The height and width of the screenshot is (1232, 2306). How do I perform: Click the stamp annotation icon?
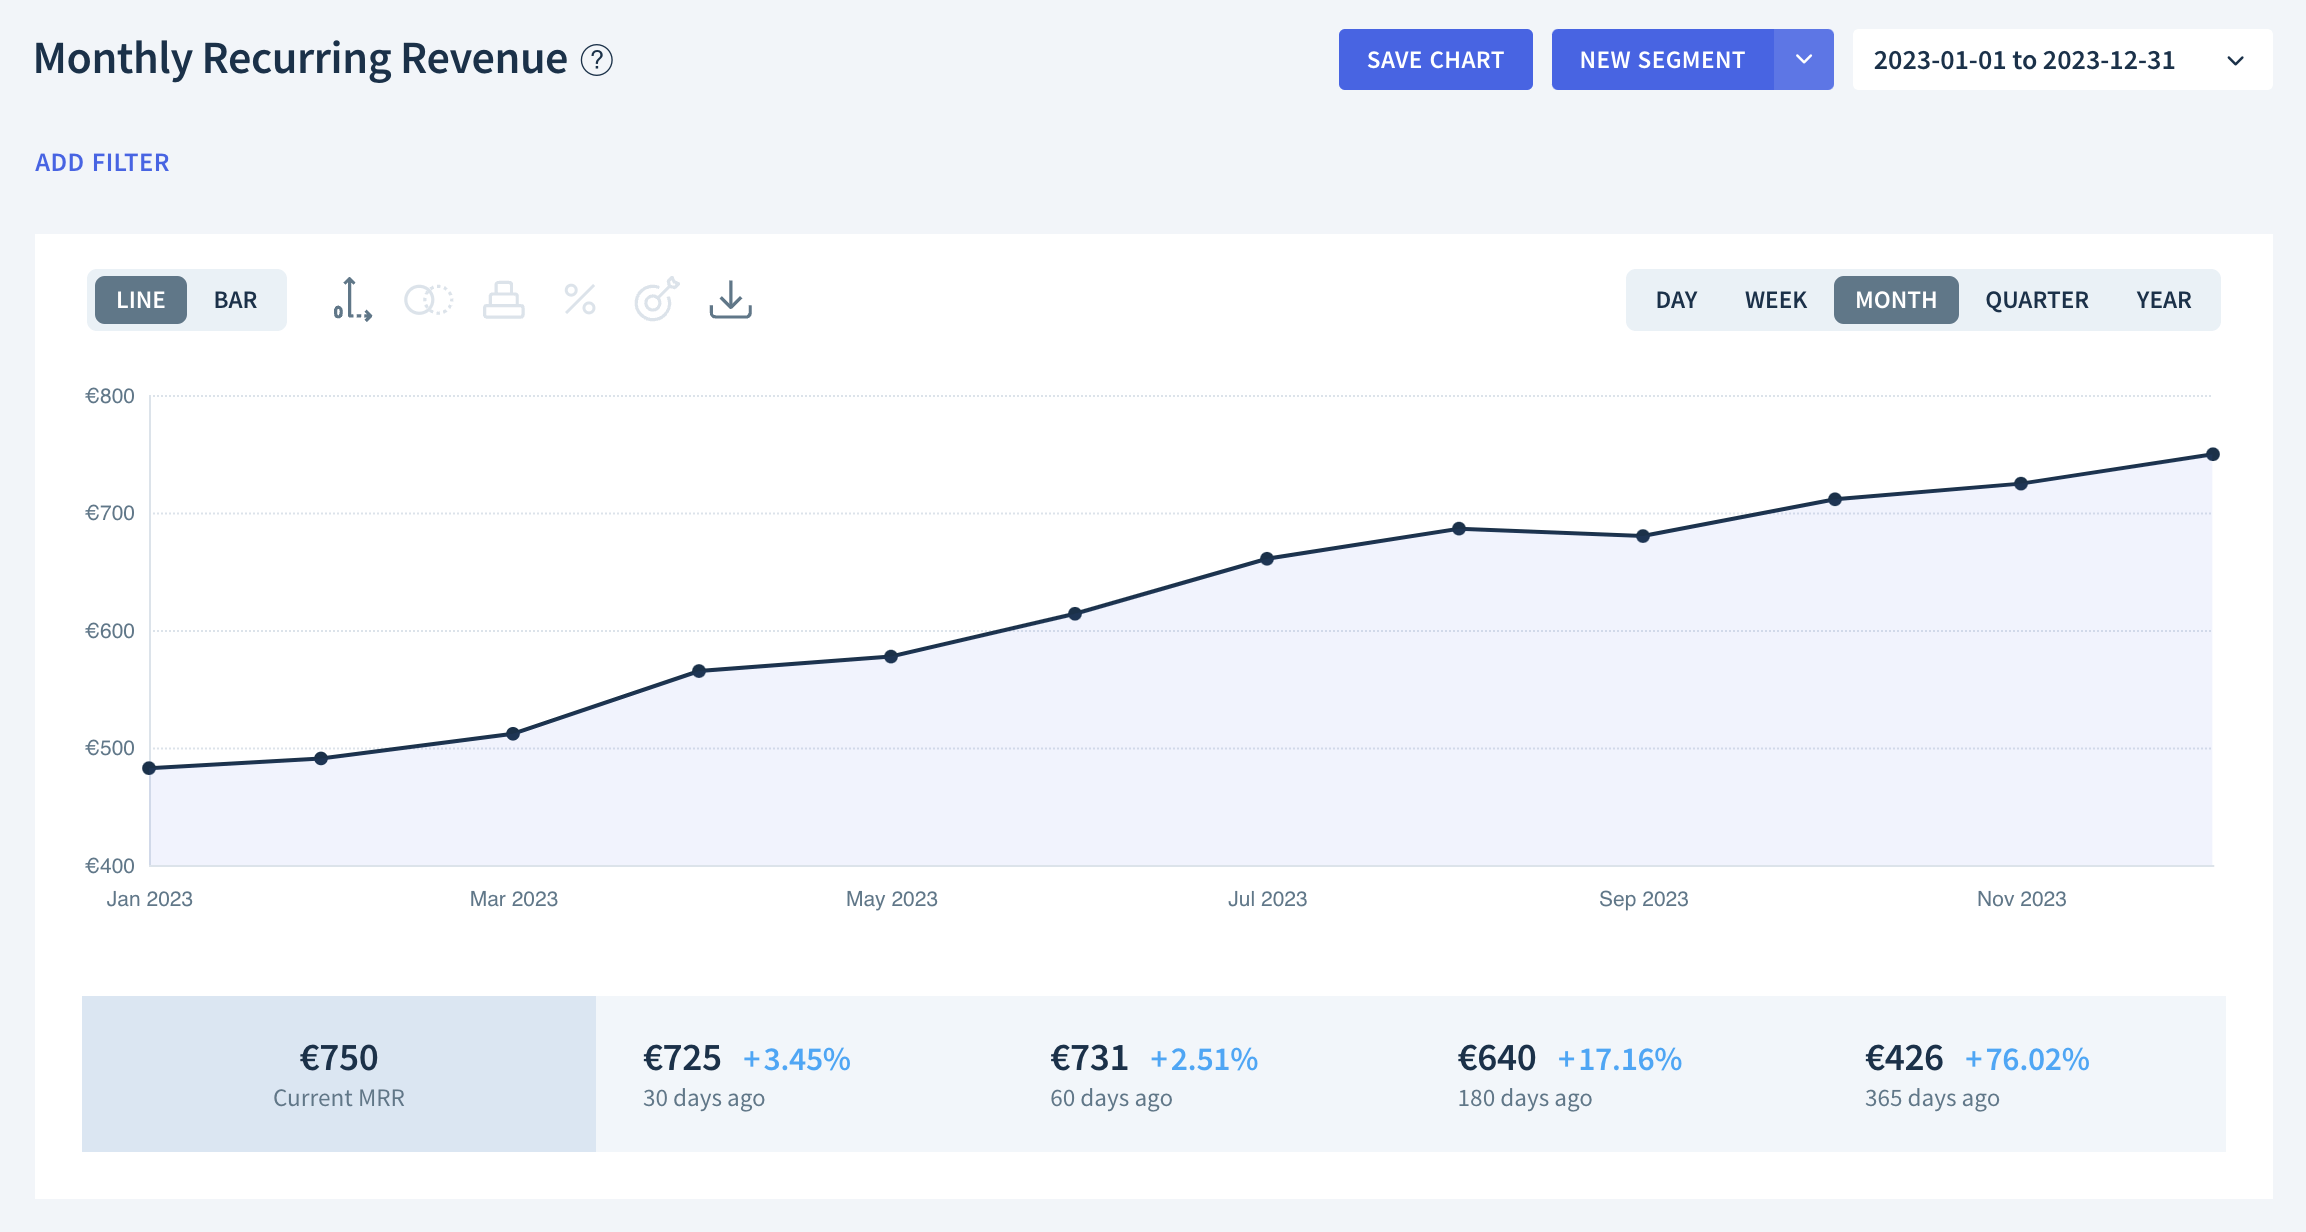click(x=503, y=300)
